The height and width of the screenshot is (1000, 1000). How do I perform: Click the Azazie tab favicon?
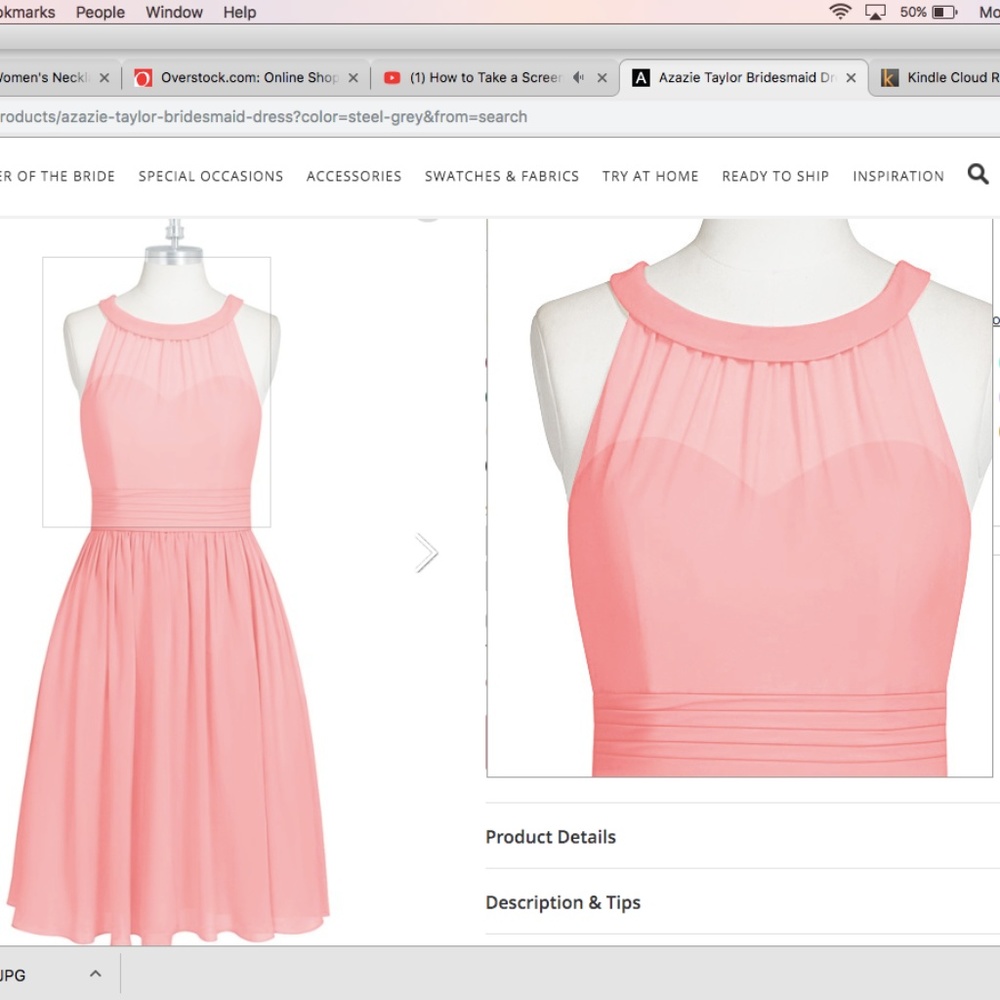coord(640,78)
